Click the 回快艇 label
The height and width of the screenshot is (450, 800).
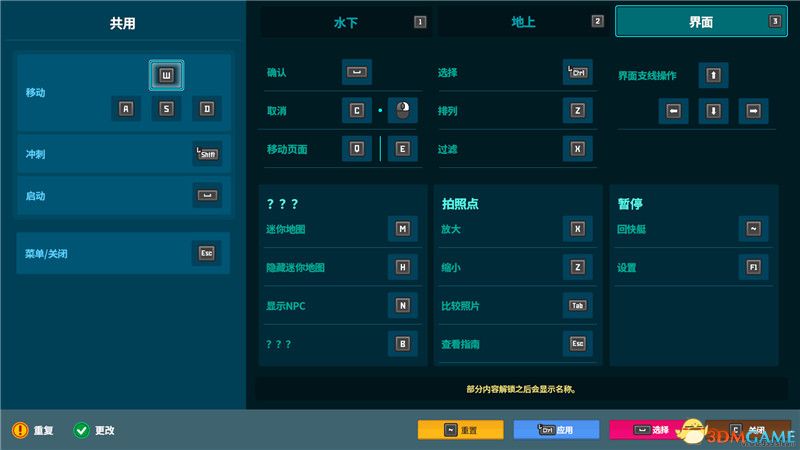631,229
